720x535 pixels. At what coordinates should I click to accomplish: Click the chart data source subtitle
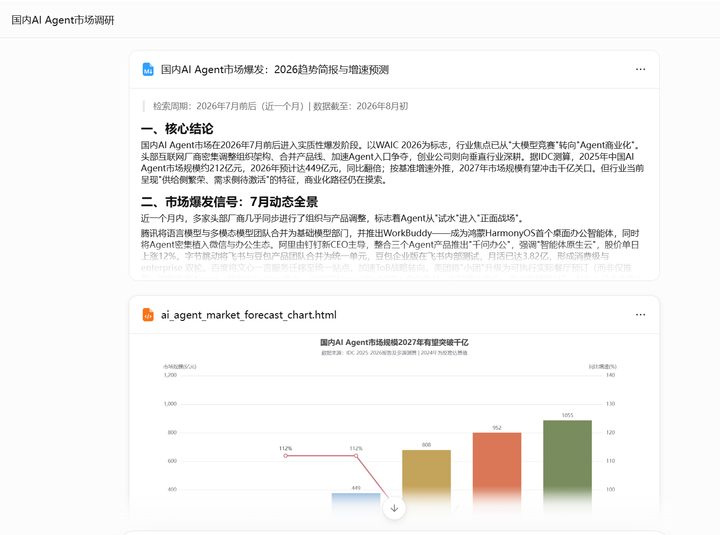click(394, 353)
